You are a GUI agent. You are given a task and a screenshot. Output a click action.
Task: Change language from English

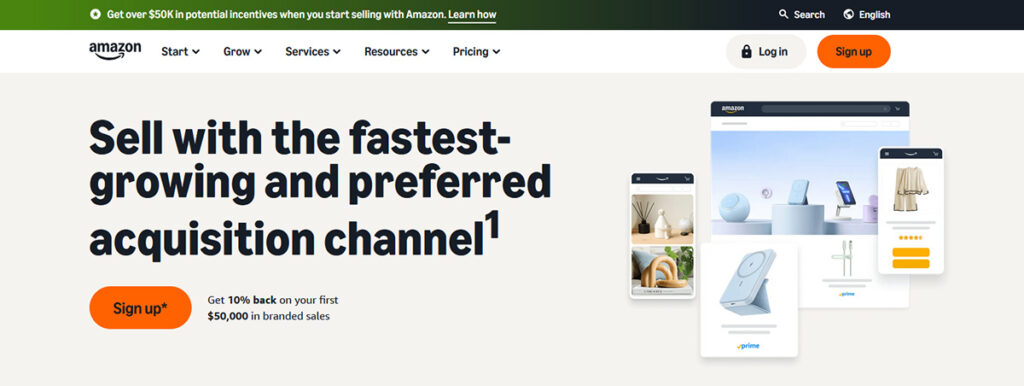(x=867, y=14)
